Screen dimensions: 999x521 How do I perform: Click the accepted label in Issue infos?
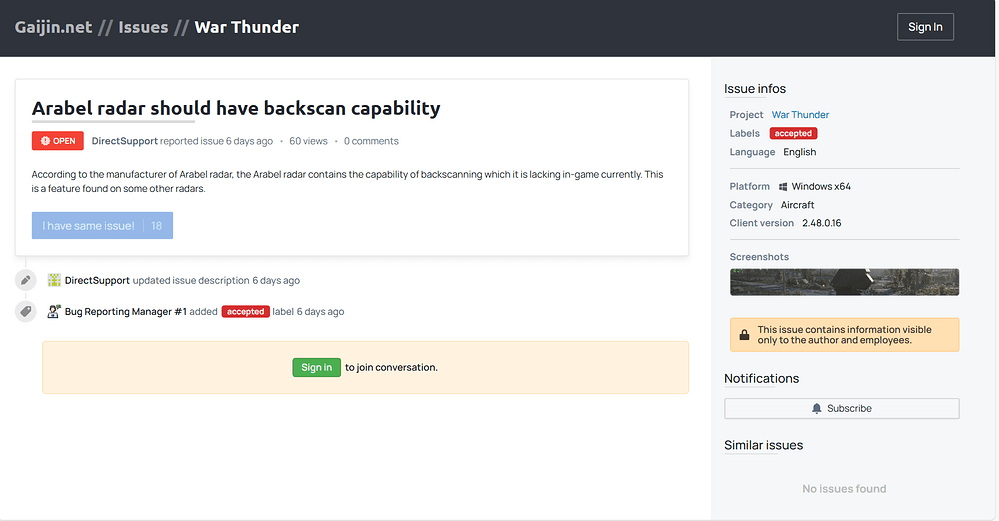793,133
